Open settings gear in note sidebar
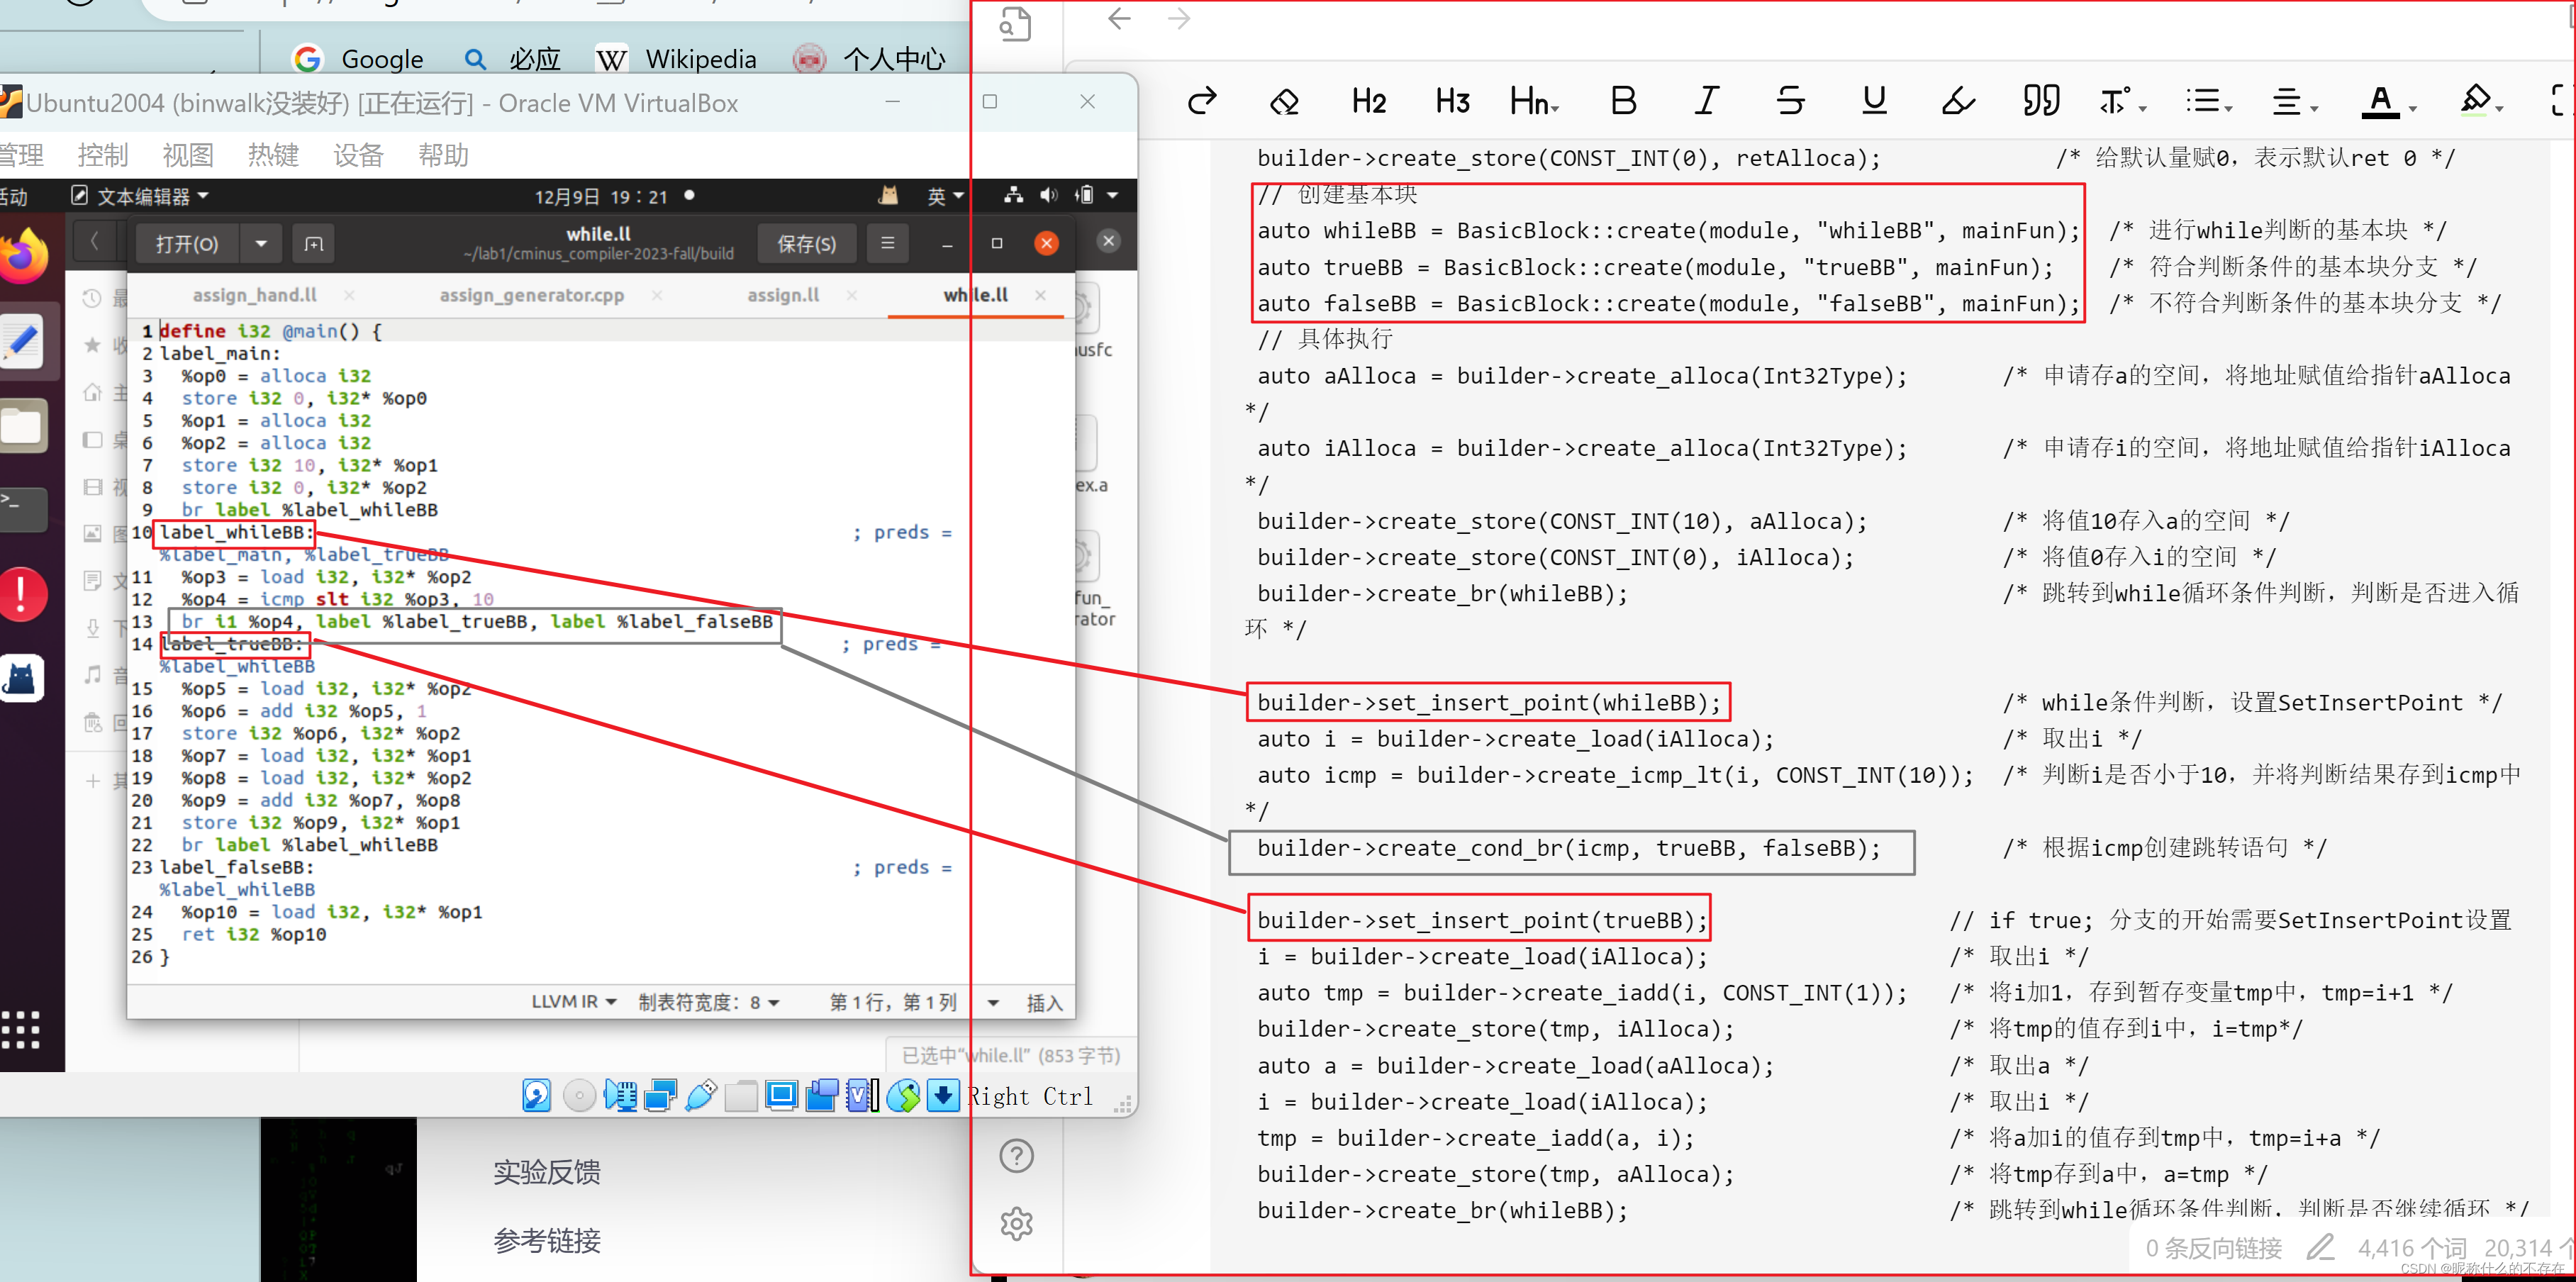This screenshot has height=1282, width=2576. click(x=1016, y=1223)
